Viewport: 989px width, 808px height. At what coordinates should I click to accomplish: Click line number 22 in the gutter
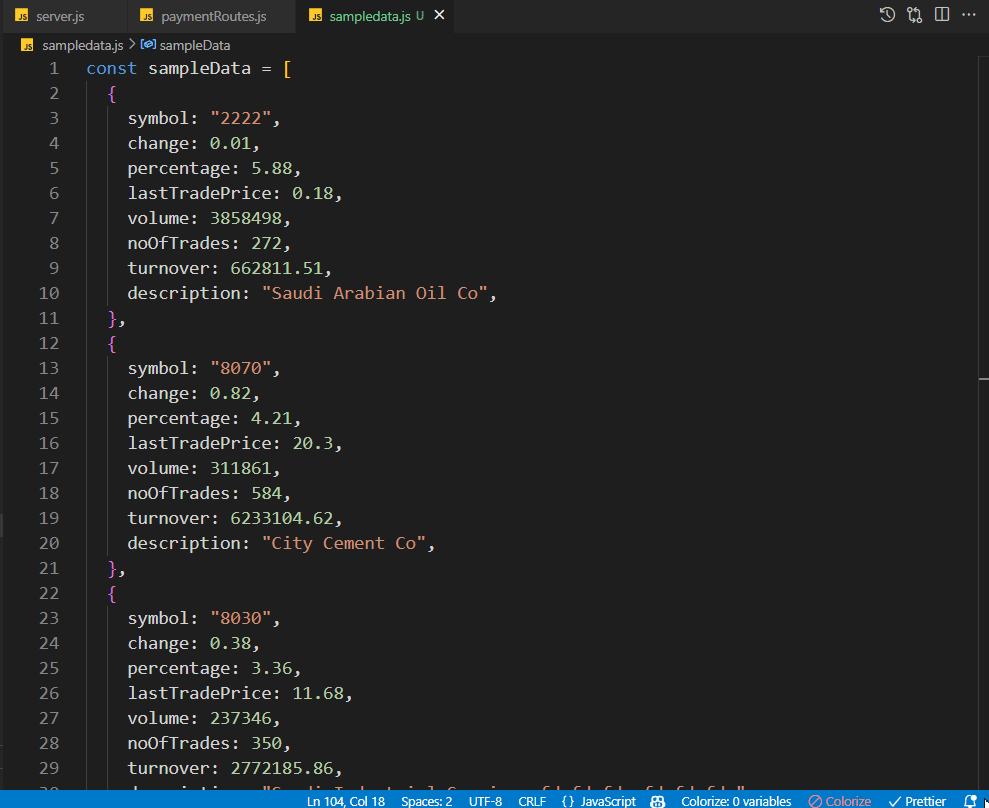tap(49, 593)
